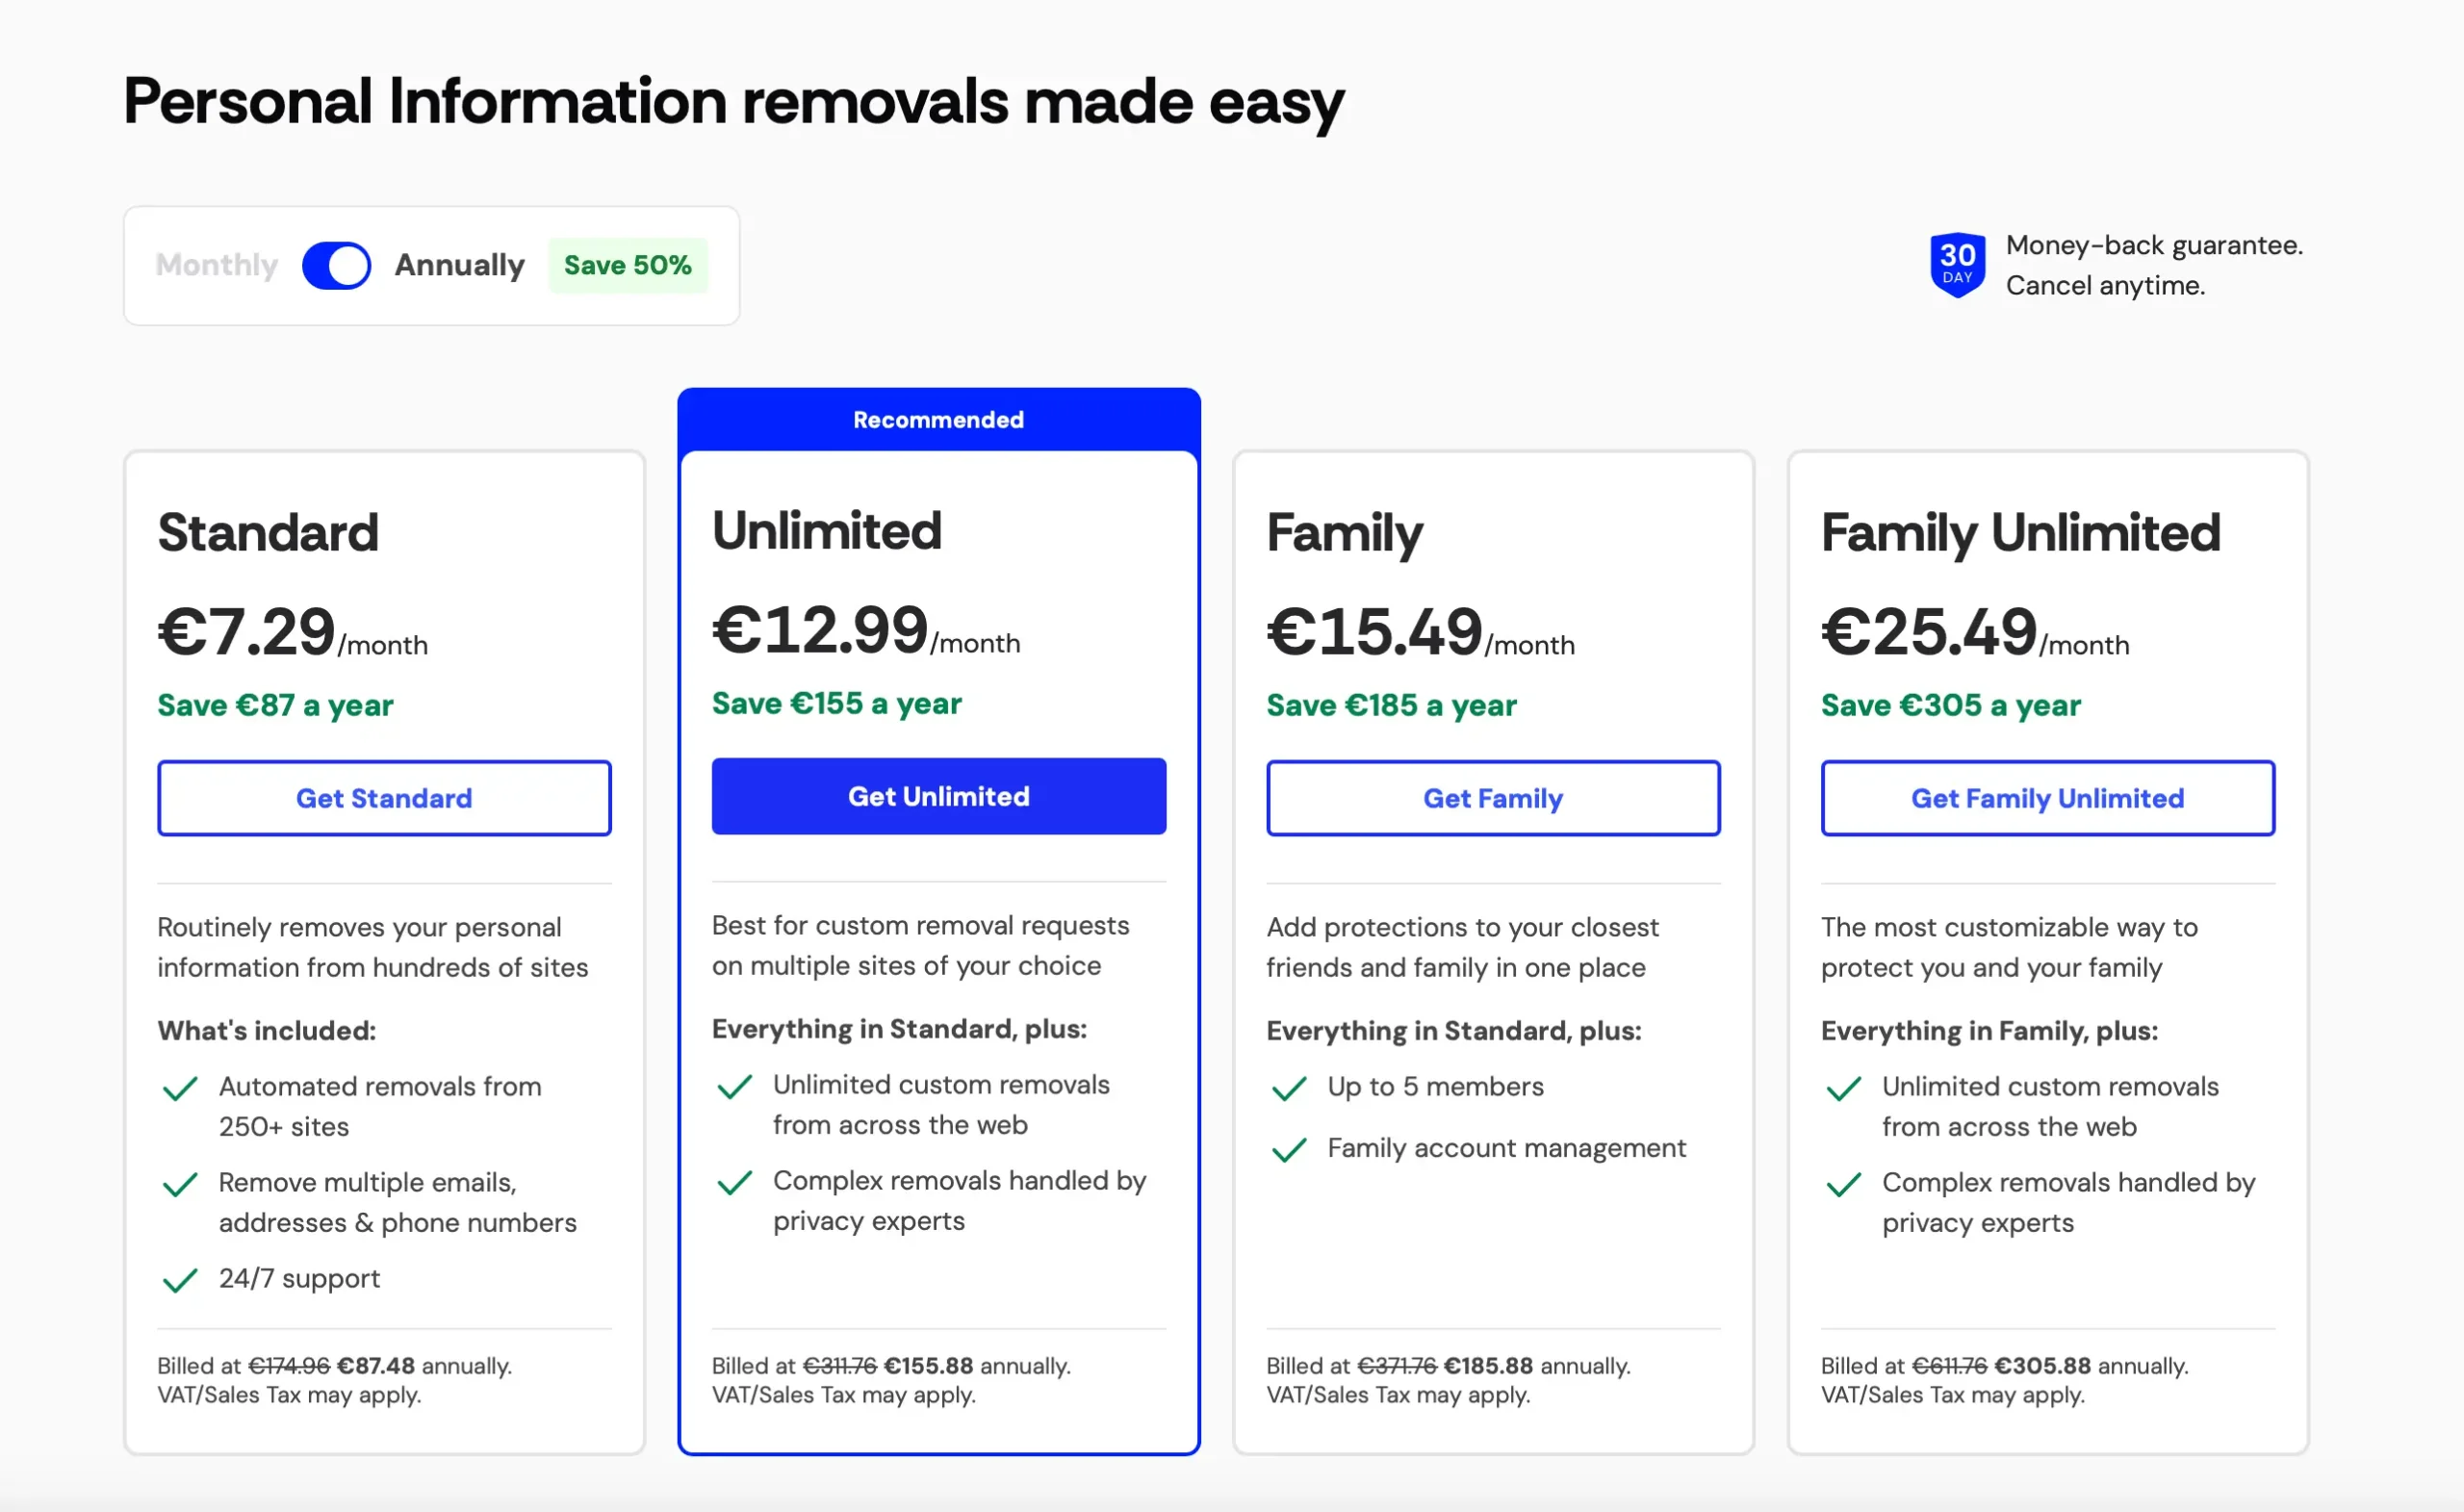
Task: Click checkmark beside Unlimited plan's Complex removals
Action: click(734, 1182)
